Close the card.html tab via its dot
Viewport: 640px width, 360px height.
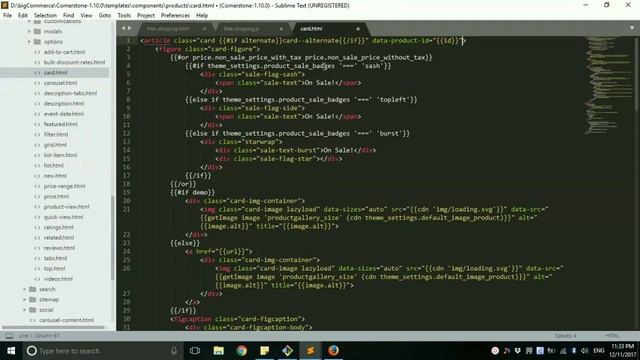[358, 29]
